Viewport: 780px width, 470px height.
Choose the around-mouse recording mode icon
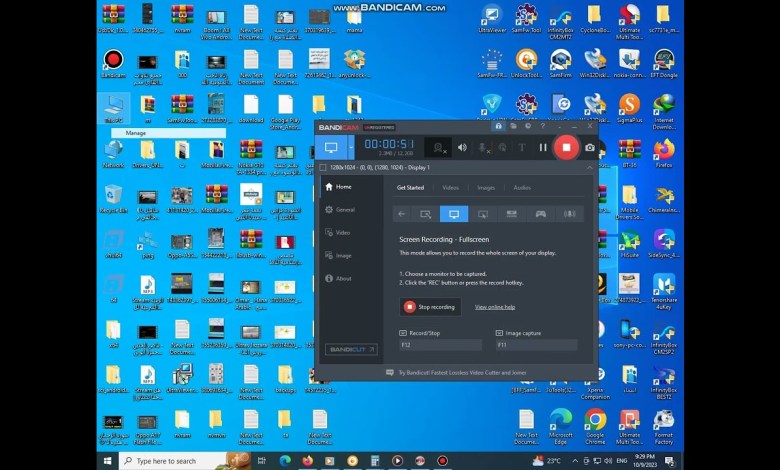[483, 213]
